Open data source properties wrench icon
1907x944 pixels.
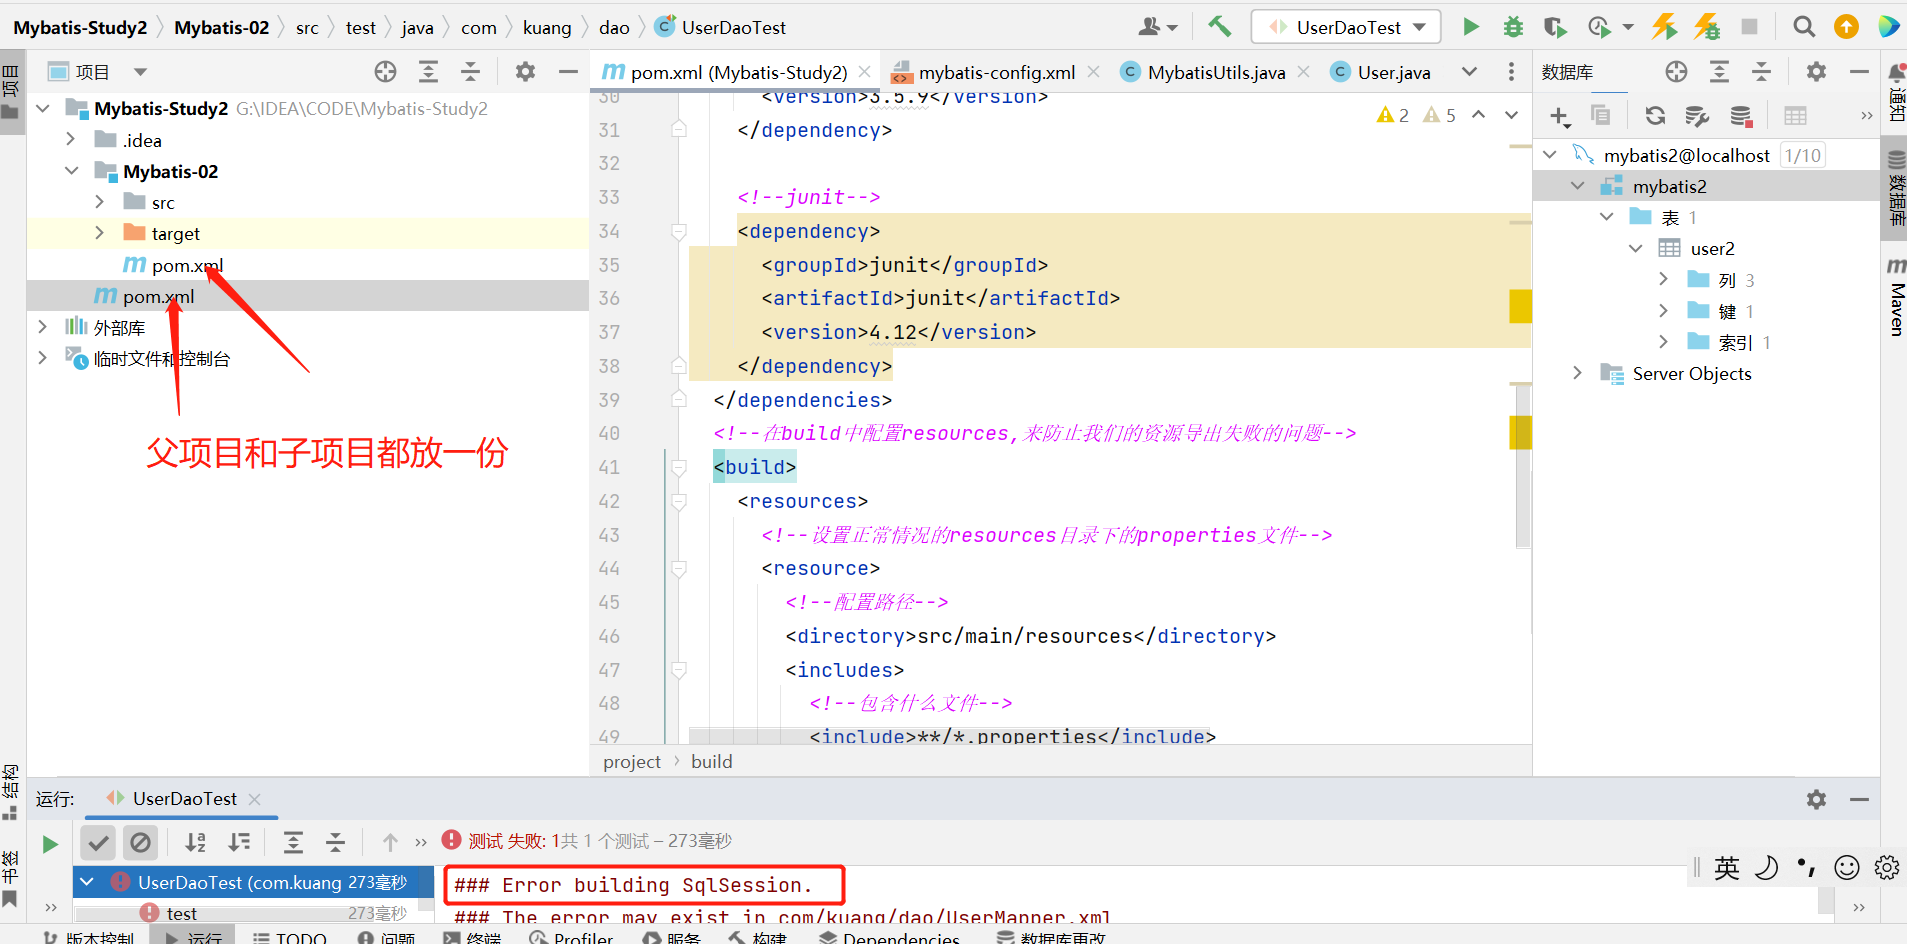pyautogui.click(x=1699, y=115)
